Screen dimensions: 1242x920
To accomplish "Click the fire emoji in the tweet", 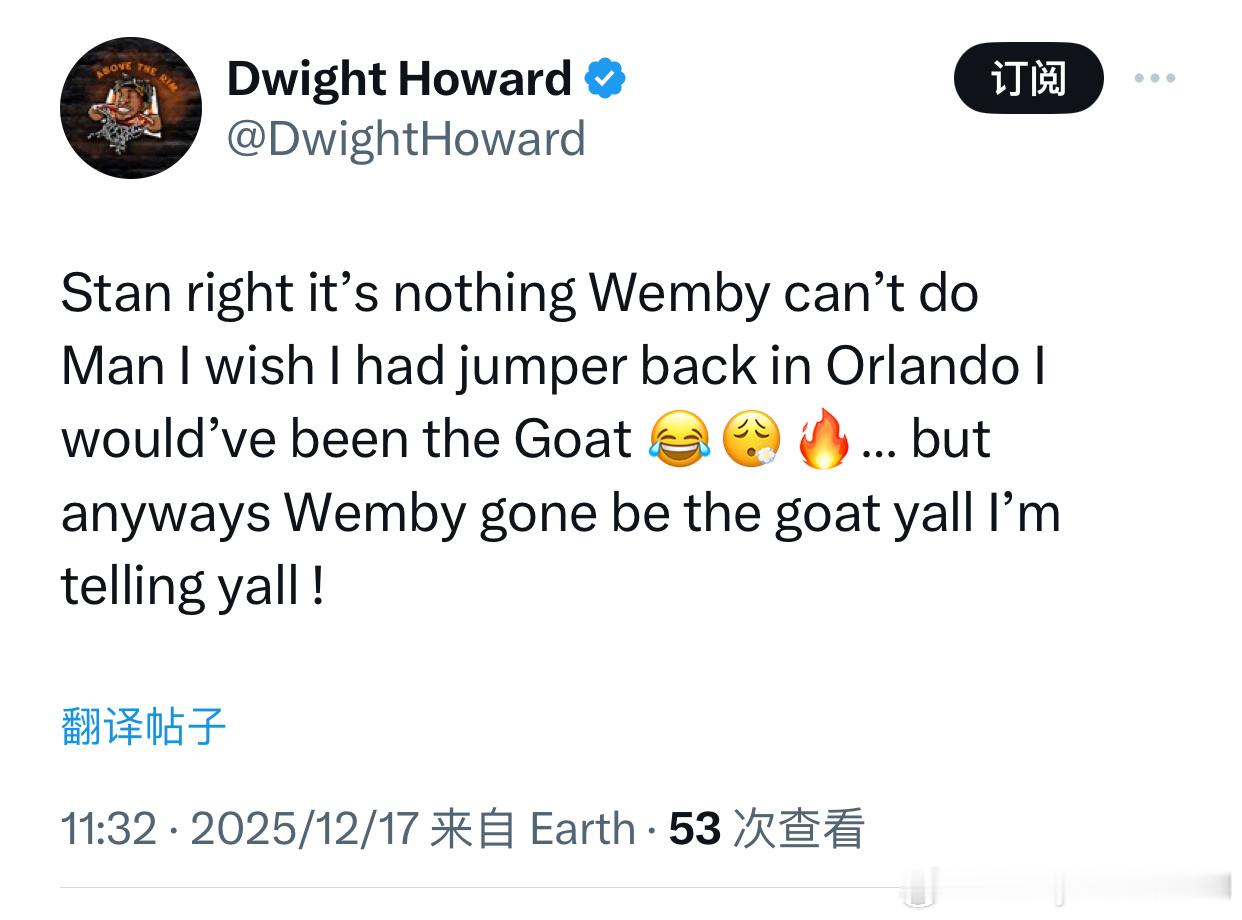I will [x=823, y=441].
